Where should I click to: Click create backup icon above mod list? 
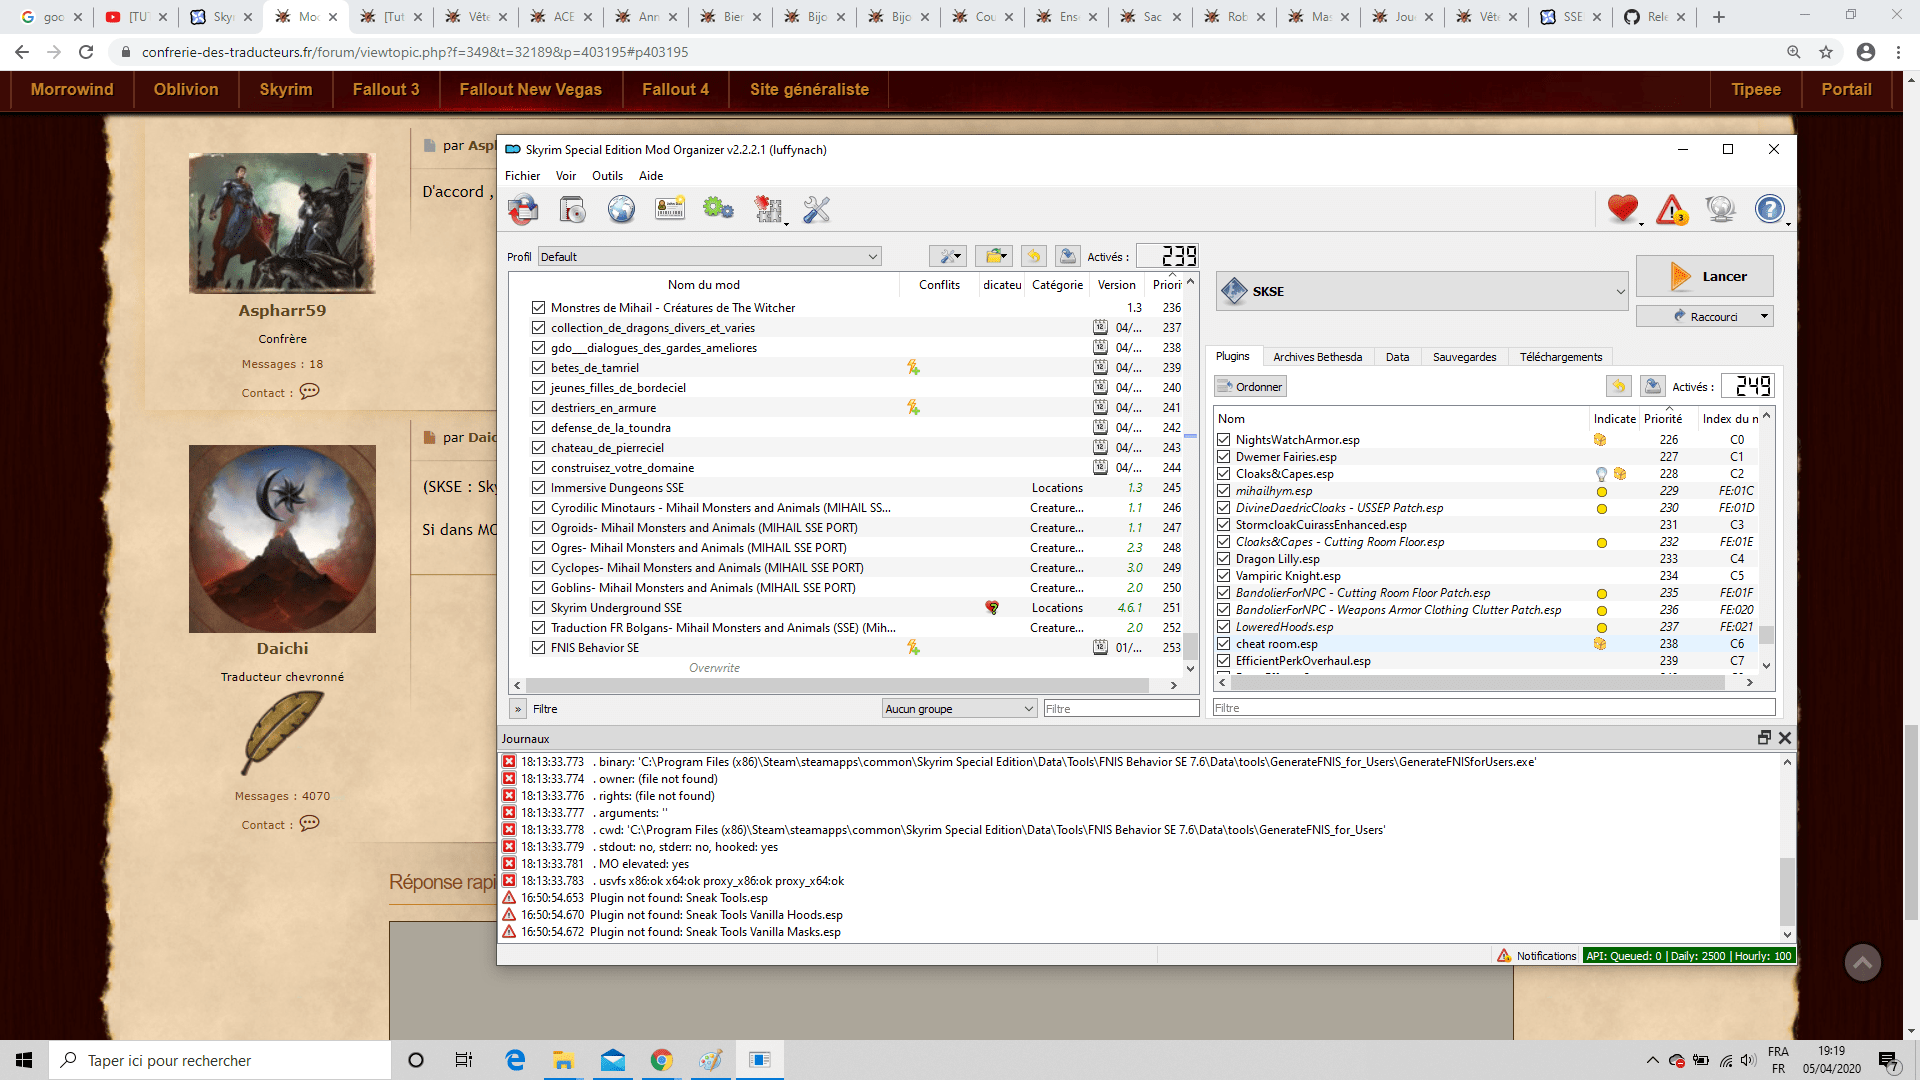(1067, 257)
